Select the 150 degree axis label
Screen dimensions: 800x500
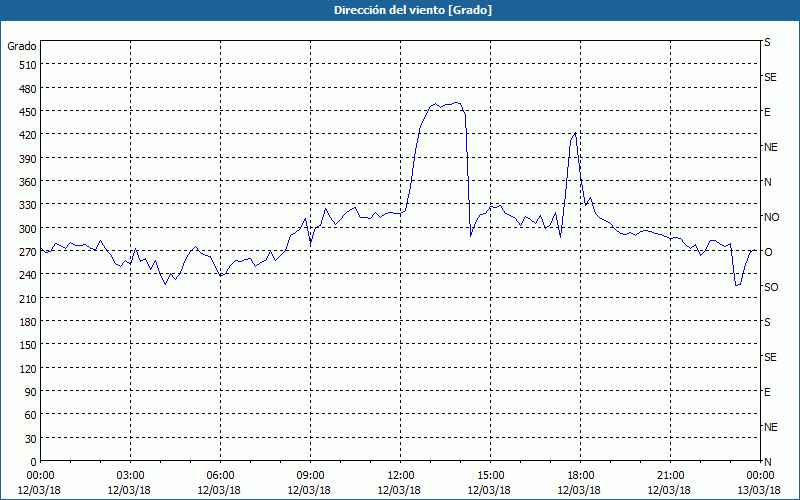(x=28, y=345)
